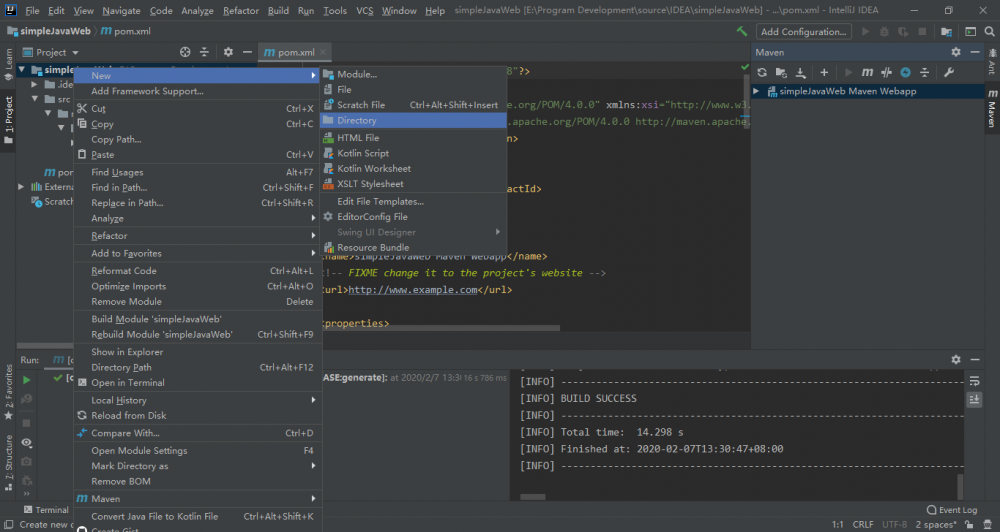
Task: Open the Analyze submenu in context menu
Action: pyautogui.click(x=198, y=218)
